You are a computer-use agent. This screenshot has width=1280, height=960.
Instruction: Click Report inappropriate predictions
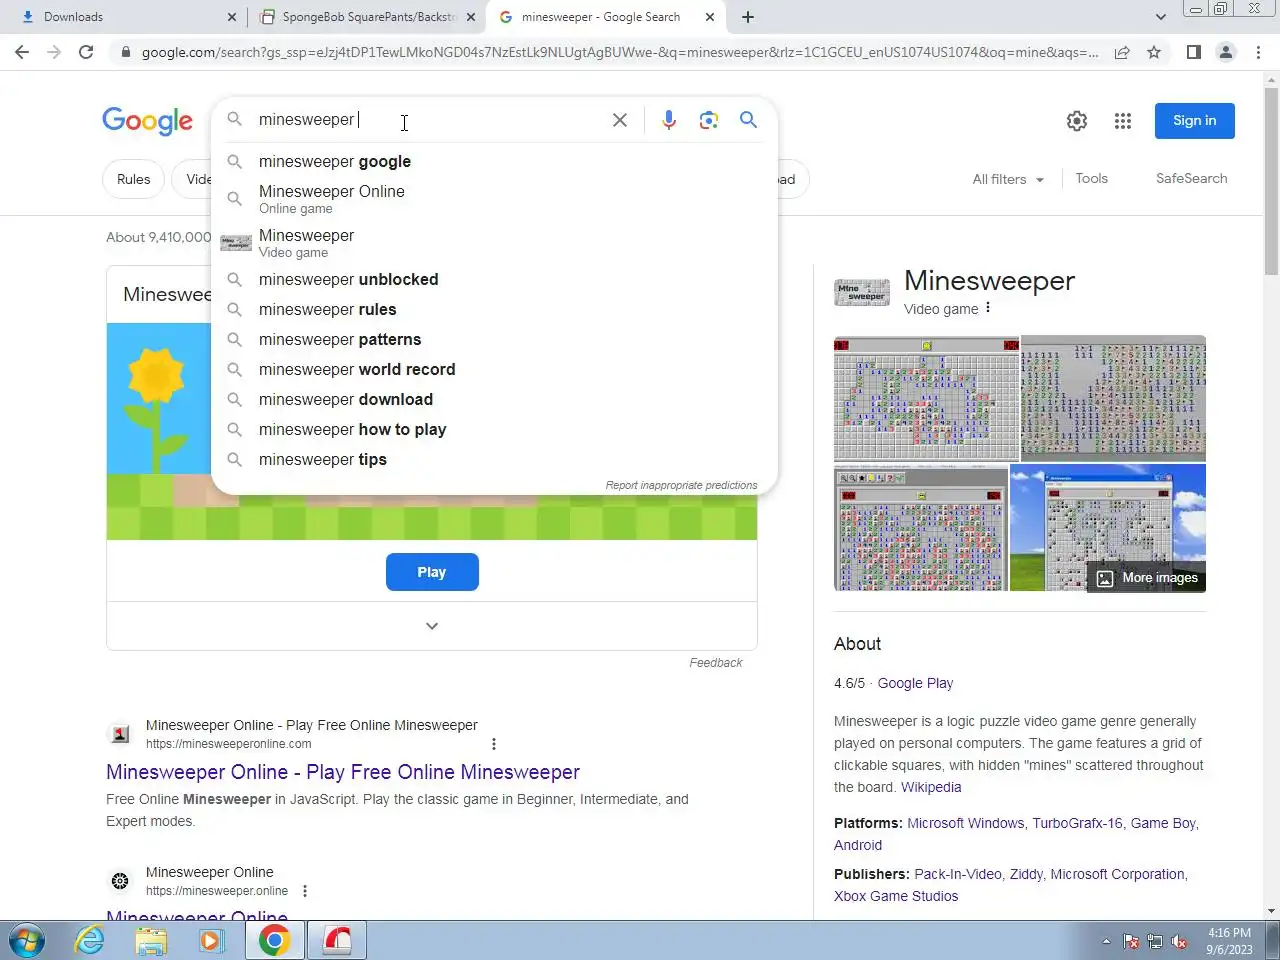tap(681, 485)
